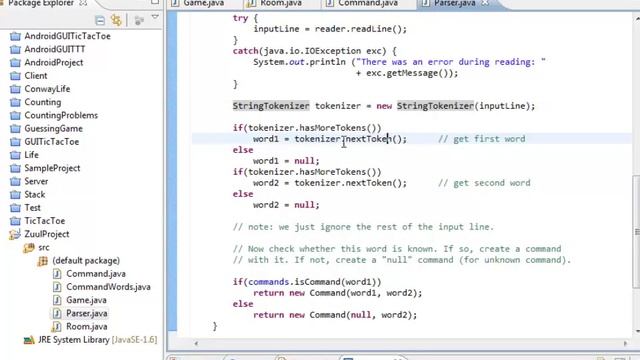This screenshot has height=360, width=640.
Task: Click the GuessingGame project folder icon
Action: click(15, 129)
